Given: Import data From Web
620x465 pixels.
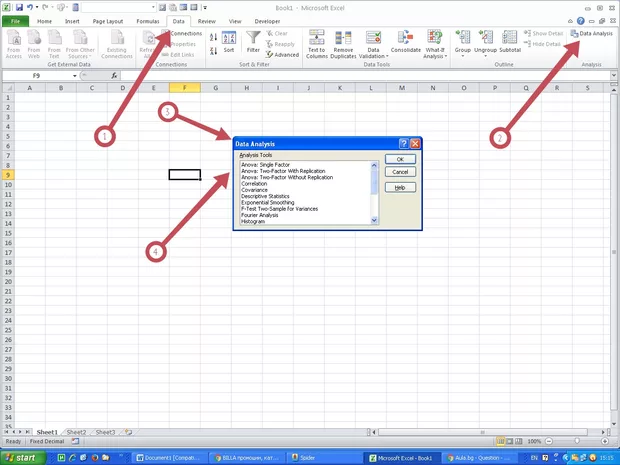Looking at the screenshot, I should 34,45.
